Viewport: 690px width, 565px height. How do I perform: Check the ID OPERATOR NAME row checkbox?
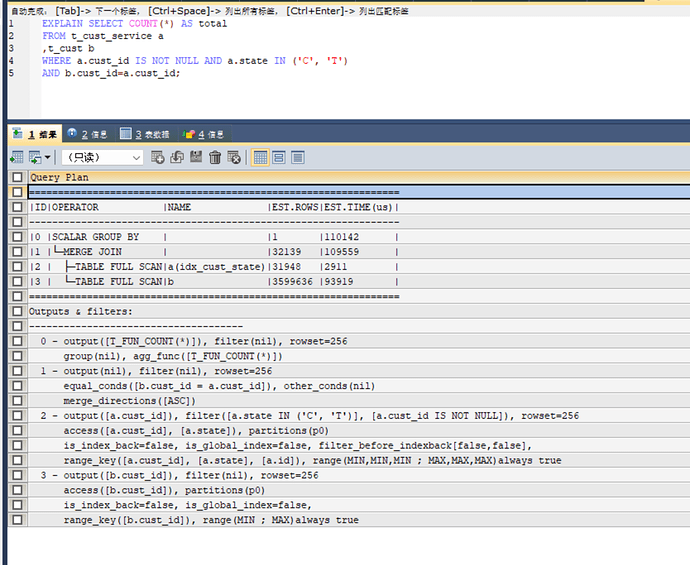coord(17,207)
